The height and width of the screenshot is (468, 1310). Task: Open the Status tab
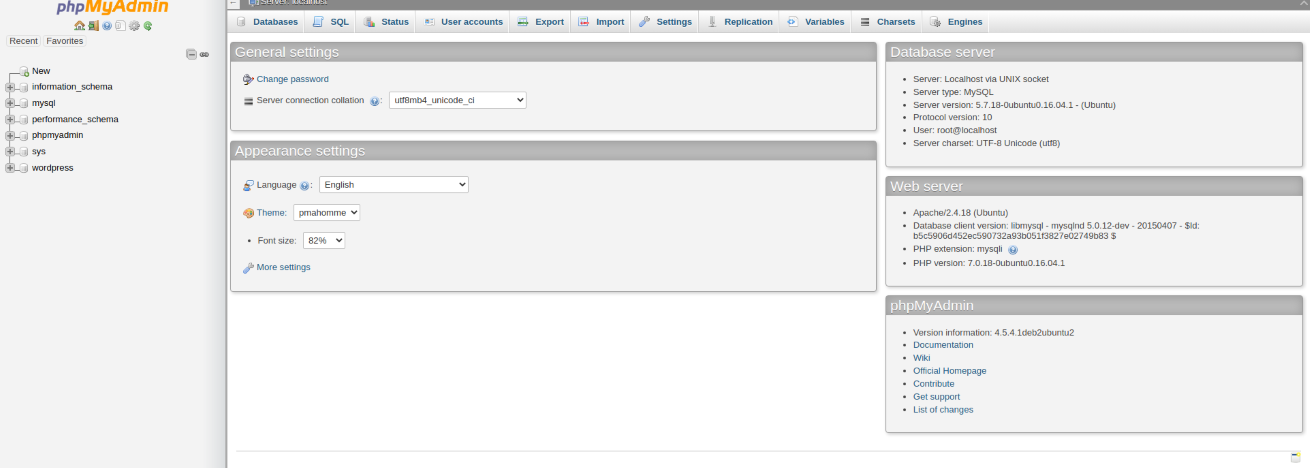point(385,22)
